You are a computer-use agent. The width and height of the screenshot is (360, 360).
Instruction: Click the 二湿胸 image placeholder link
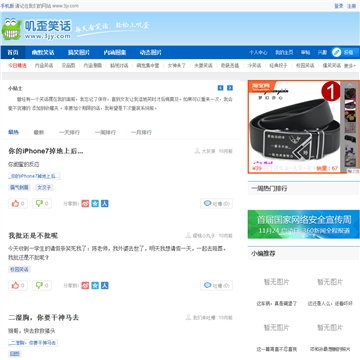tap(33, 343)
